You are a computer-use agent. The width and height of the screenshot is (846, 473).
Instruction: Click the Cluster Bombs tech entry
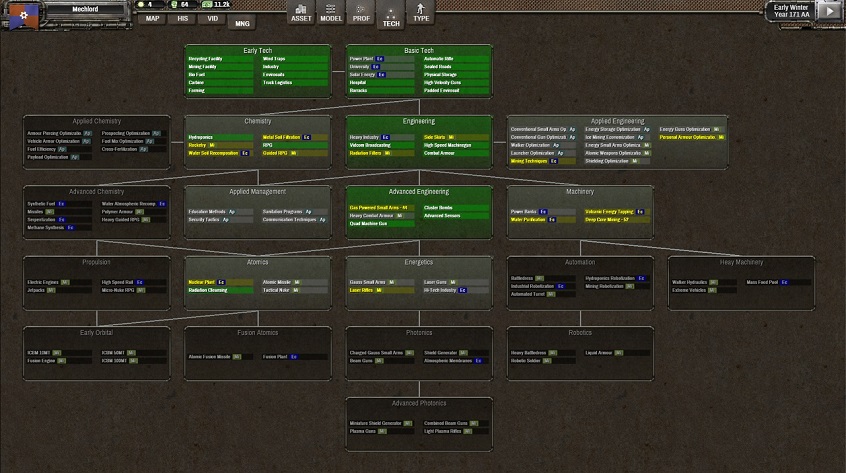456,208
